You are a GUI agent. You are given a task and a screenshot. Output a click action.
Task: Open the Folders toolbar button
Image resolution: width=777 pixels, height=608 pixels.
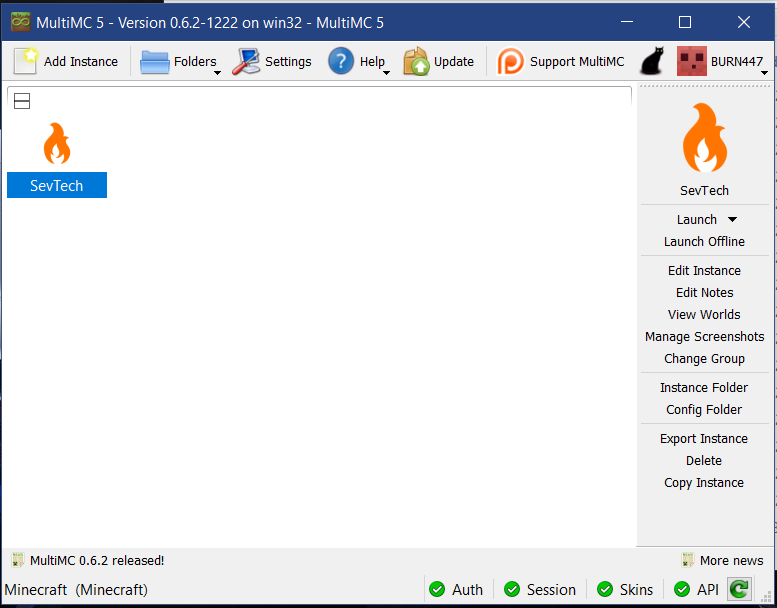178,61
